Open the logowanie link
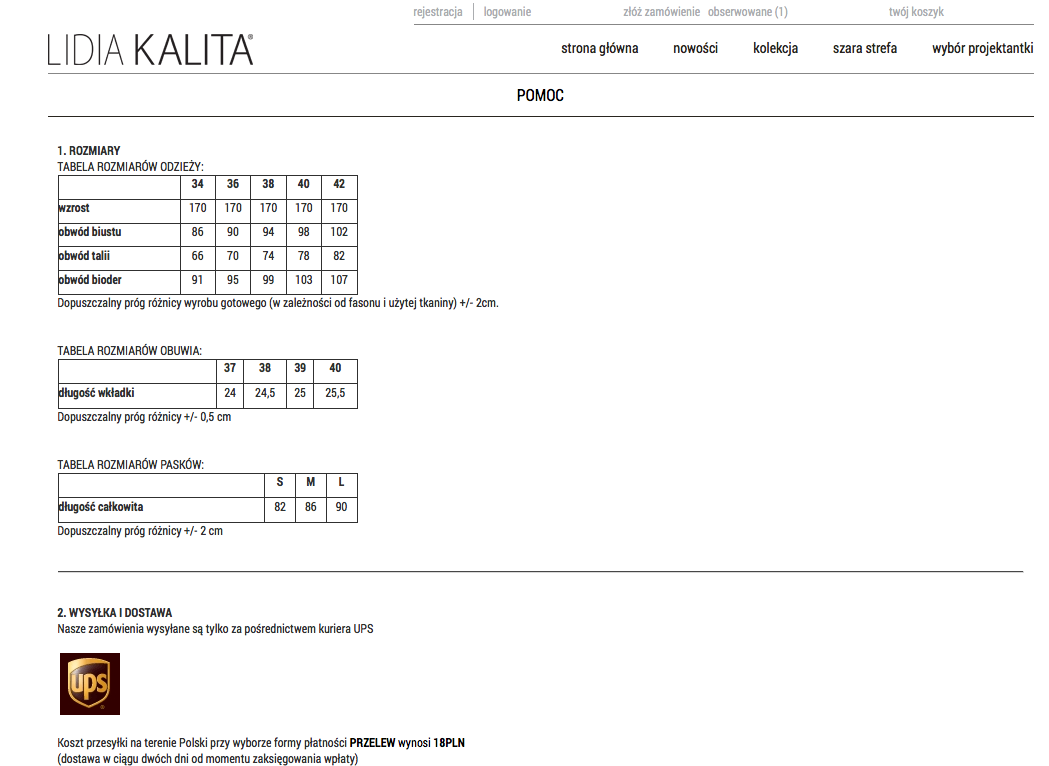This screenshot has width=1049, height=766. 507,12
